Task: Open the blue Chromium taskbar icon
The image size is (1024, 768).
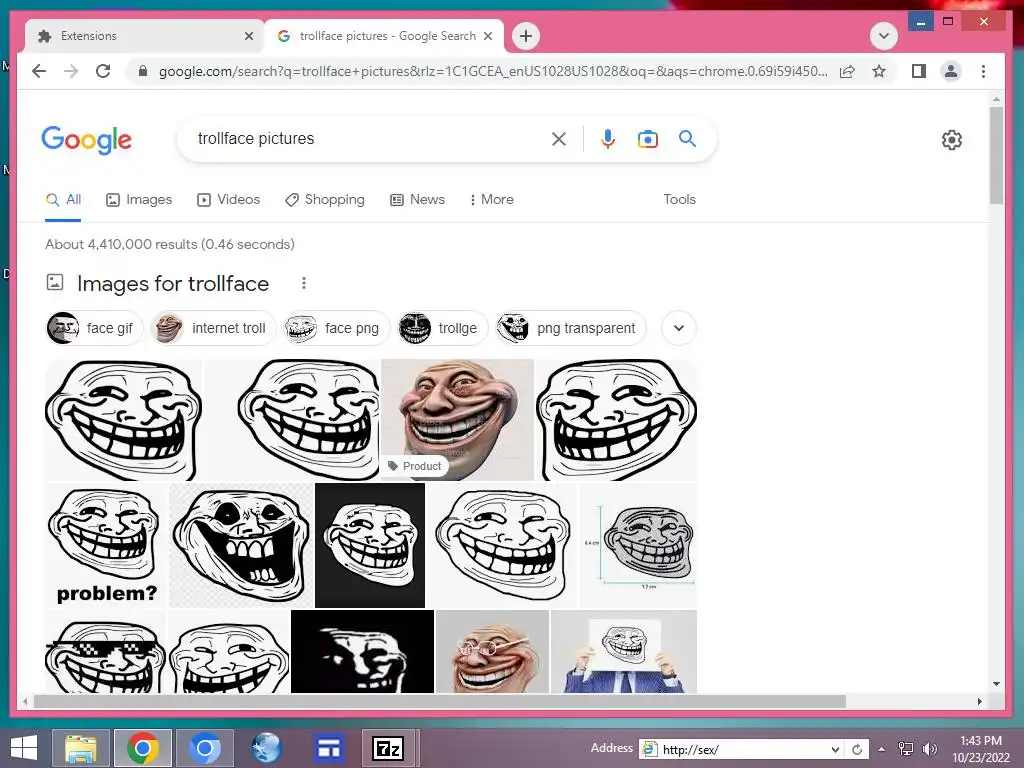Action: 204,748
